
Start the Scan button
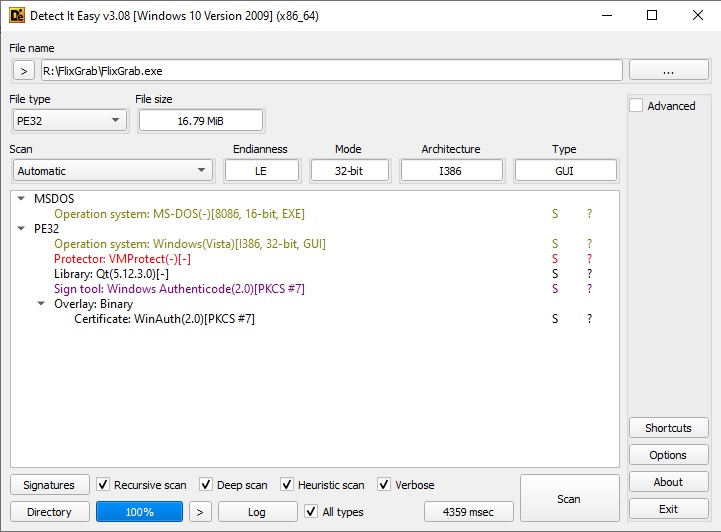point(569,498)
